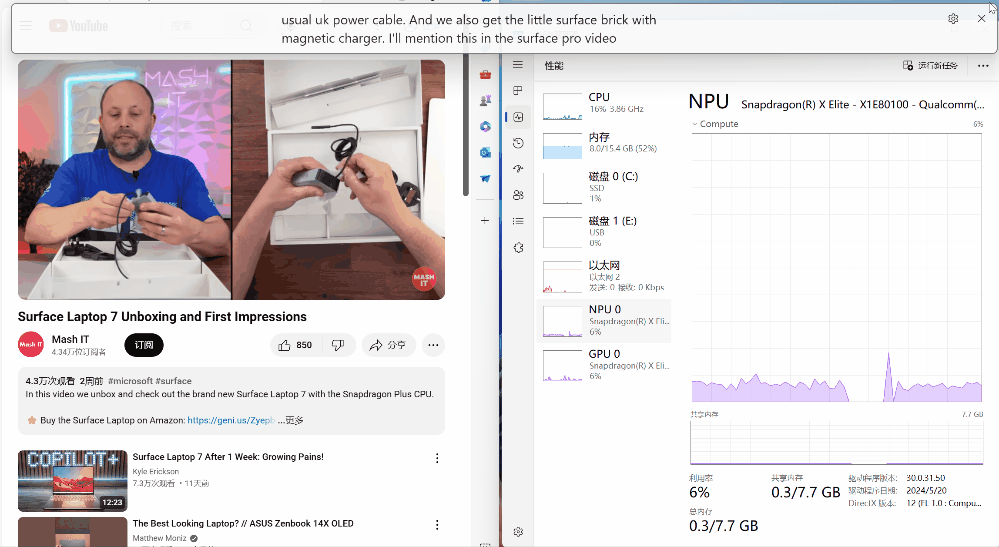Open Task Manager more options ellipsis
Screen dimensions: 999x547
pyautogui.click(x=983, y=66)
